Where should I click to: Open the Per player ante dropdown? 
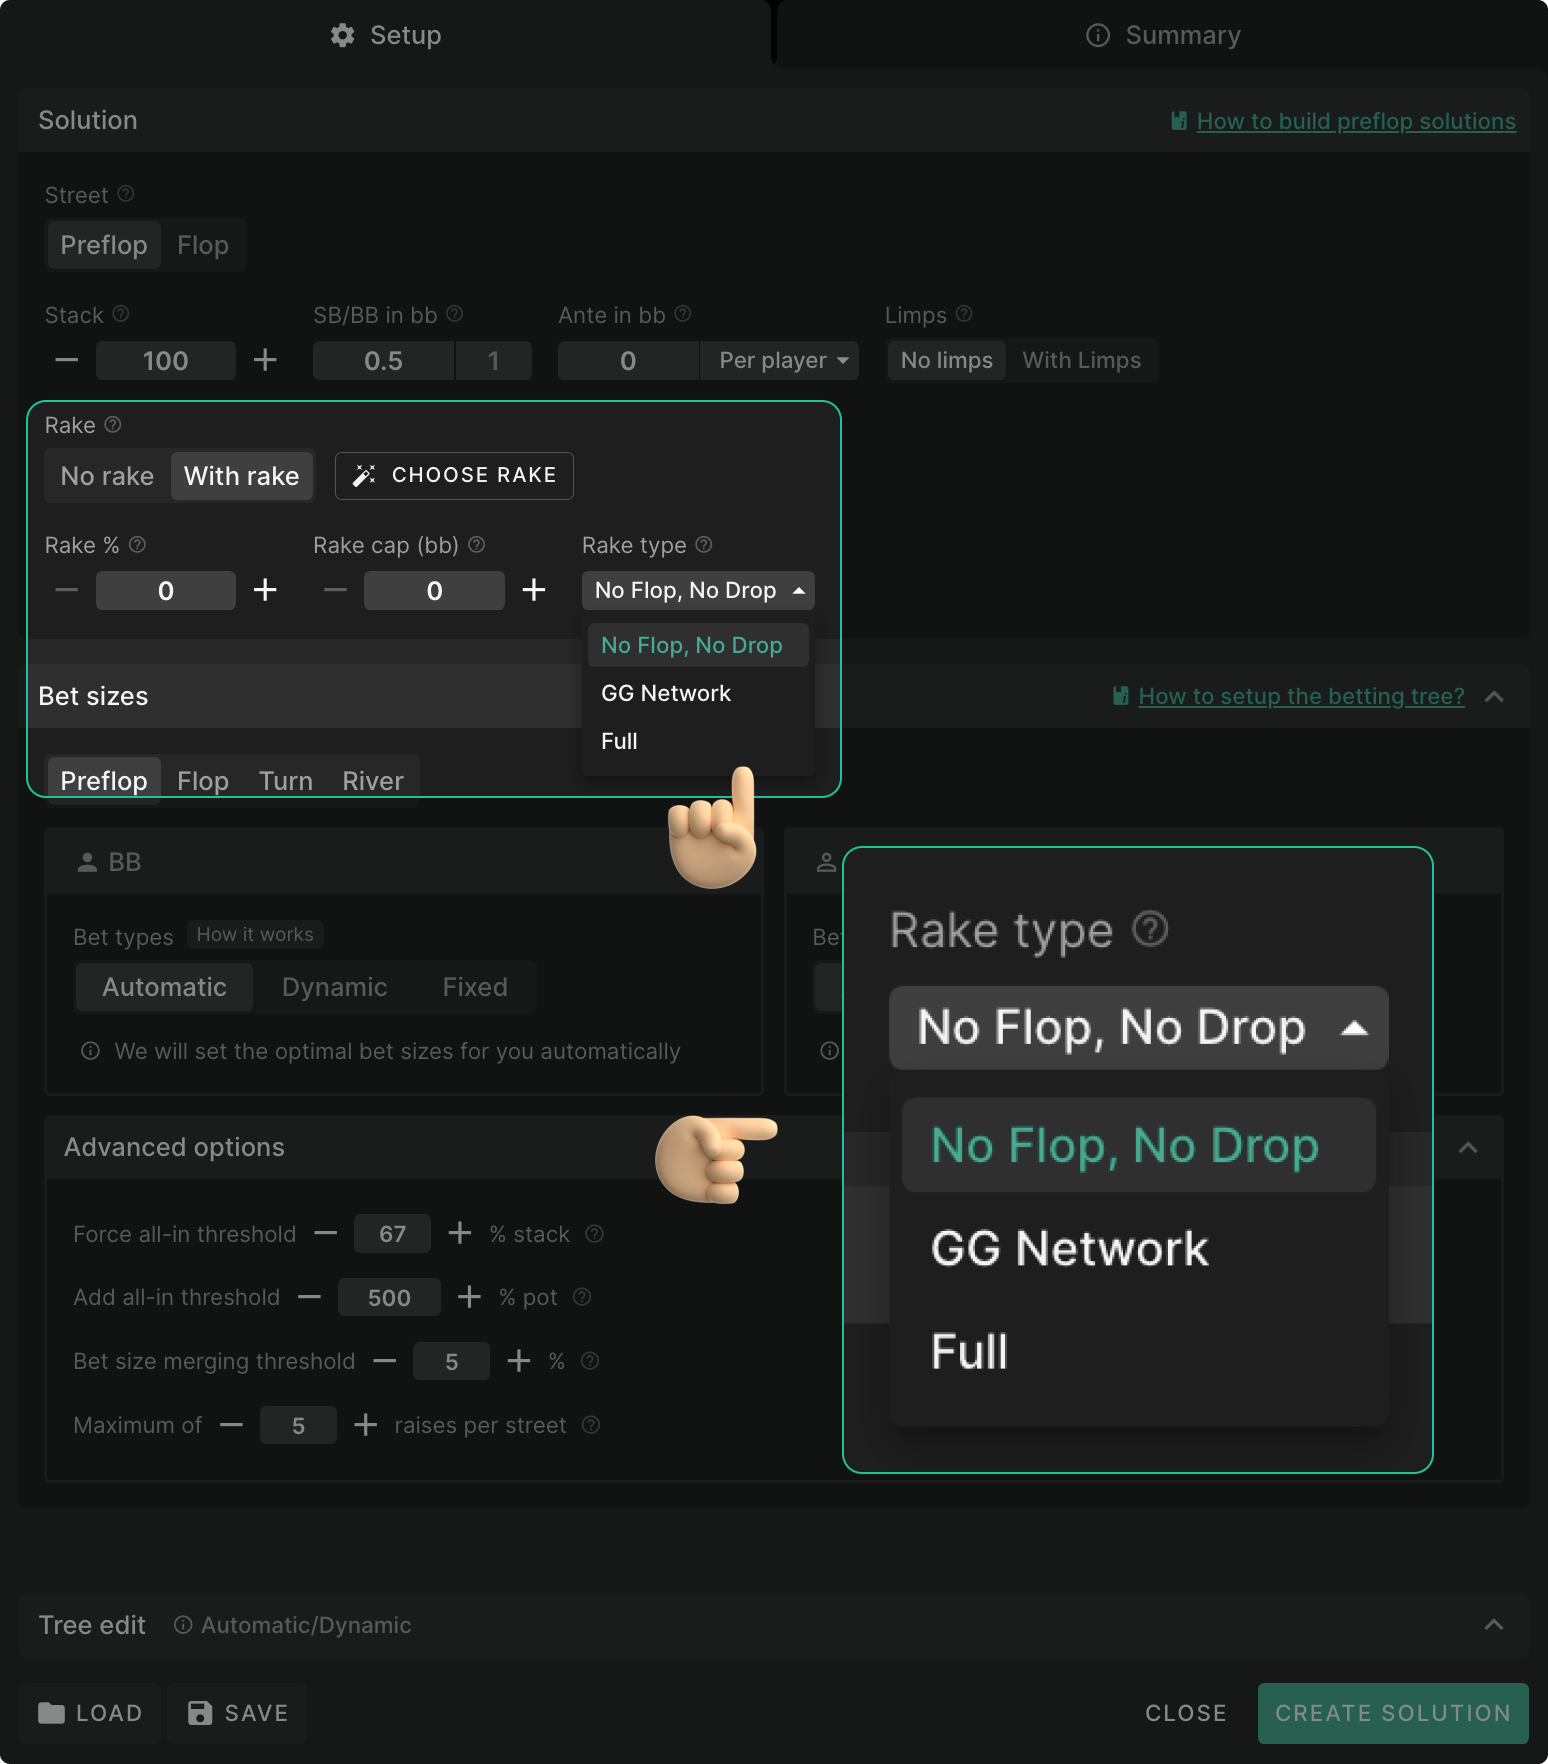(782, 360)
